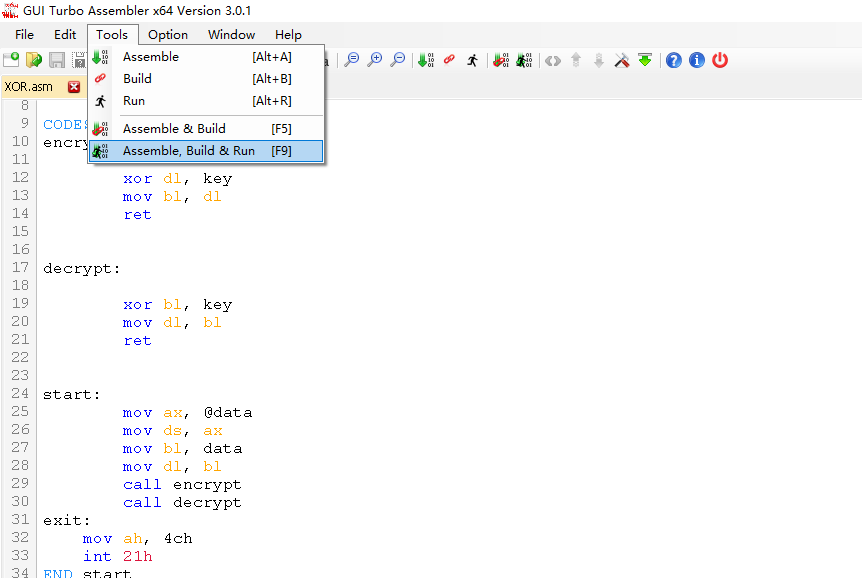Click line number 17 in the gutter
The height and width of the screenshot is (578, 862).
20,267
